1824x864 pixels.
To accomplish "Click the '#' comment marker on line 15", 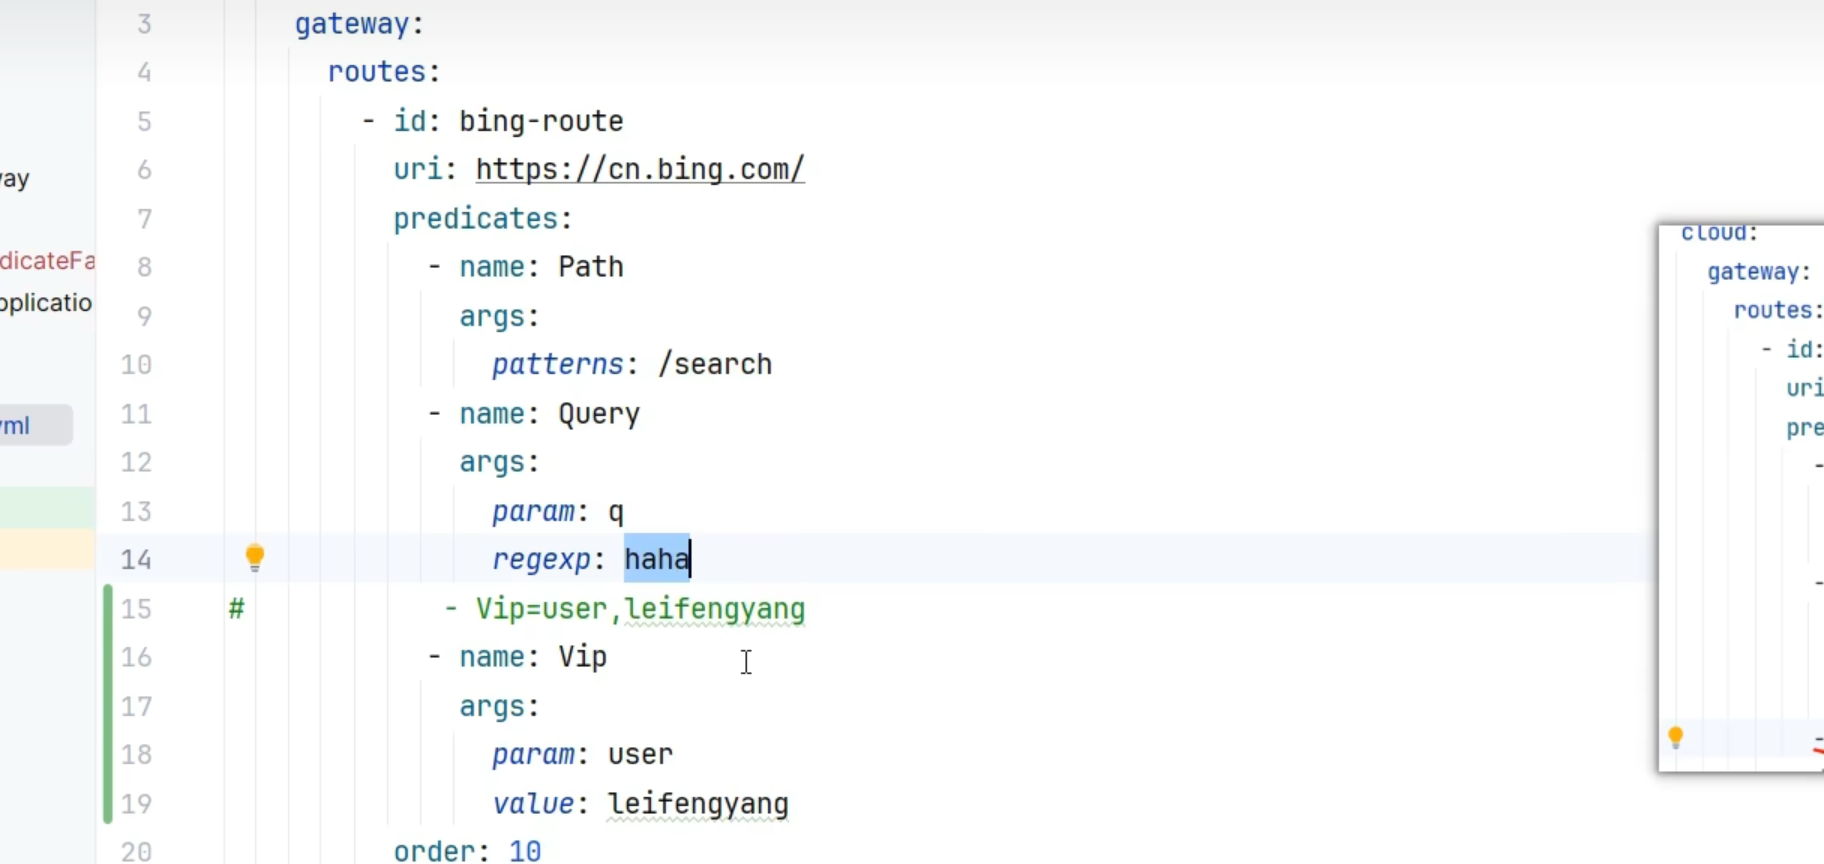I will click(x=236, y=609).
